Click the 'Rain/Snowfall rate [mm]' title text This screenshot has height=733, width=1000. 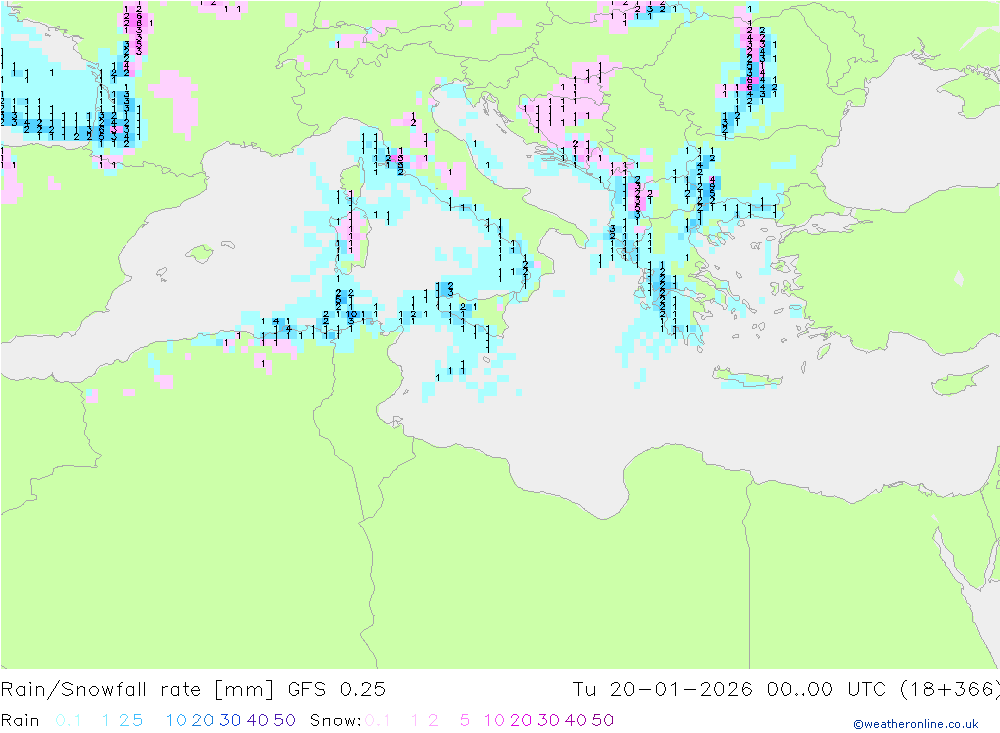pos(136,690)
